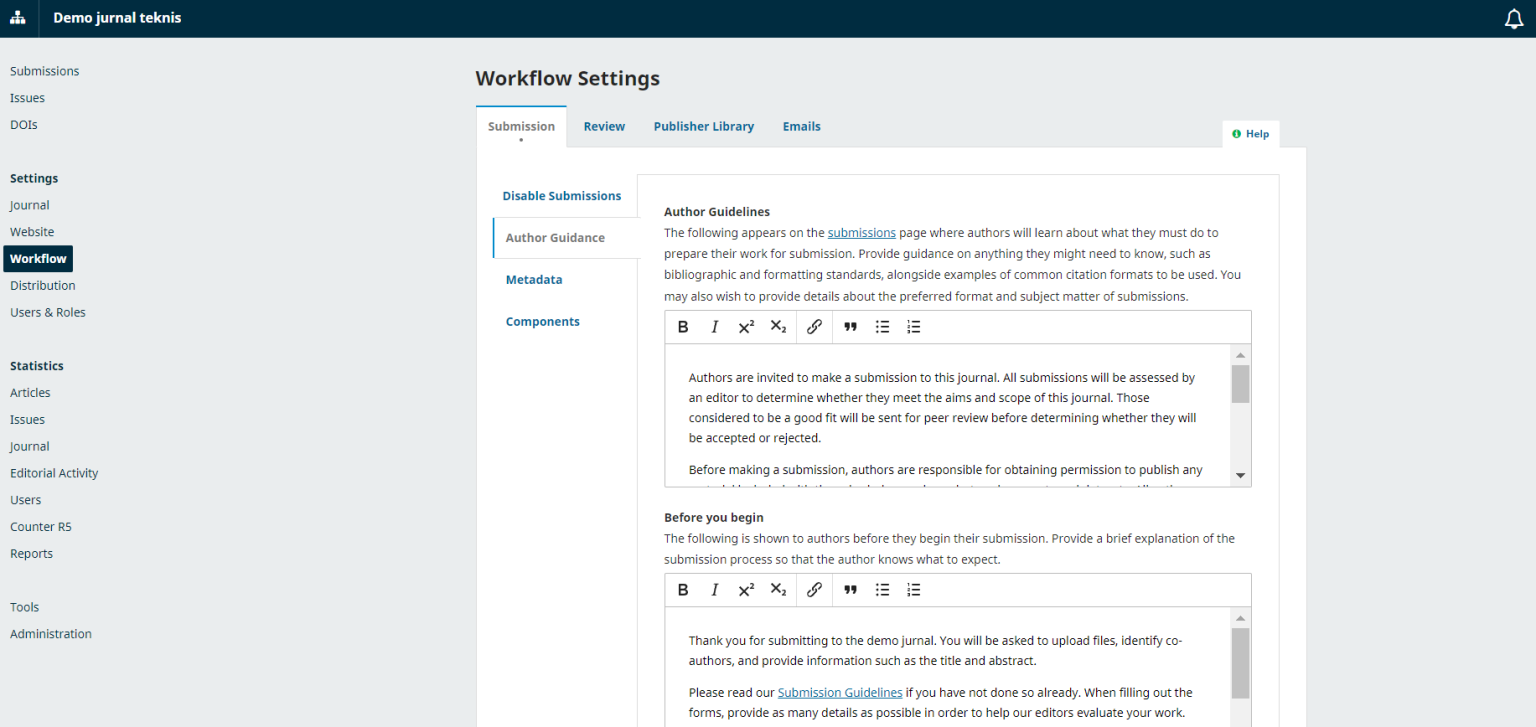Apply italic in Before you begin editor
The height and width of the screenshot is (727, 1536).
(x=715, y=590)
